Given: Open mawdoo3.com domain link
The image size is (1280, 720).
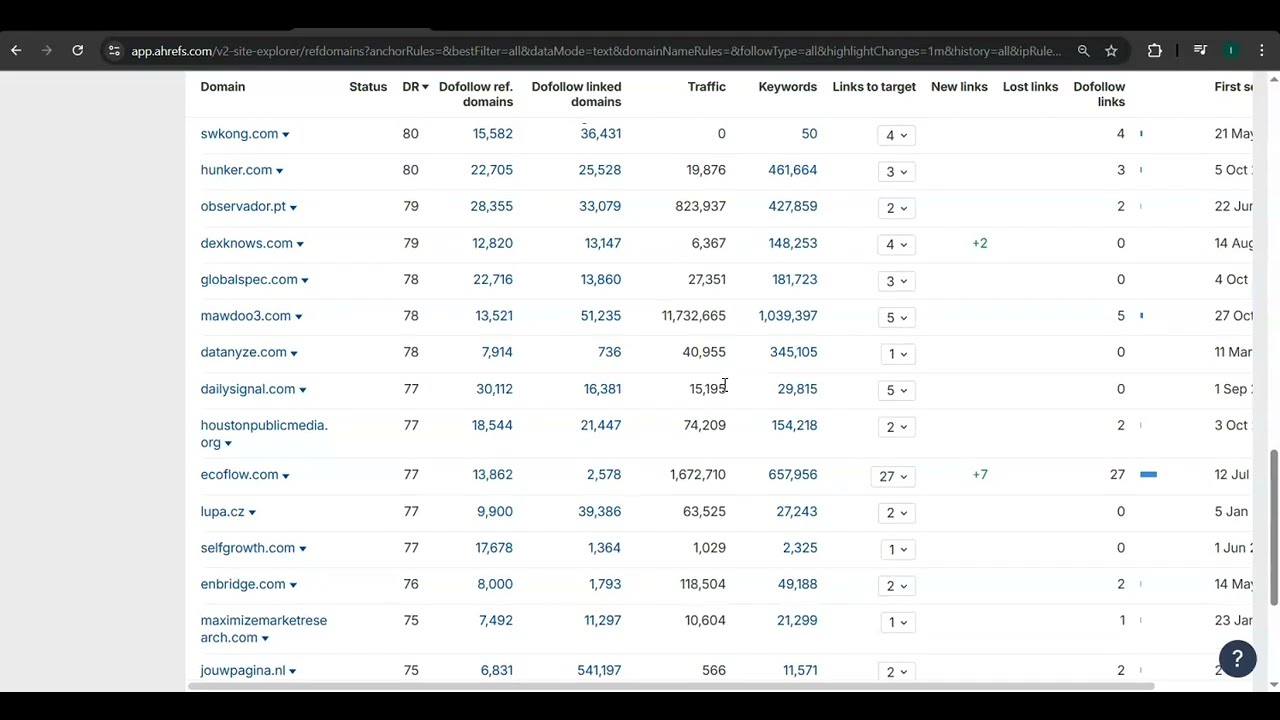Looking at the screenshot, I should 245,316.
